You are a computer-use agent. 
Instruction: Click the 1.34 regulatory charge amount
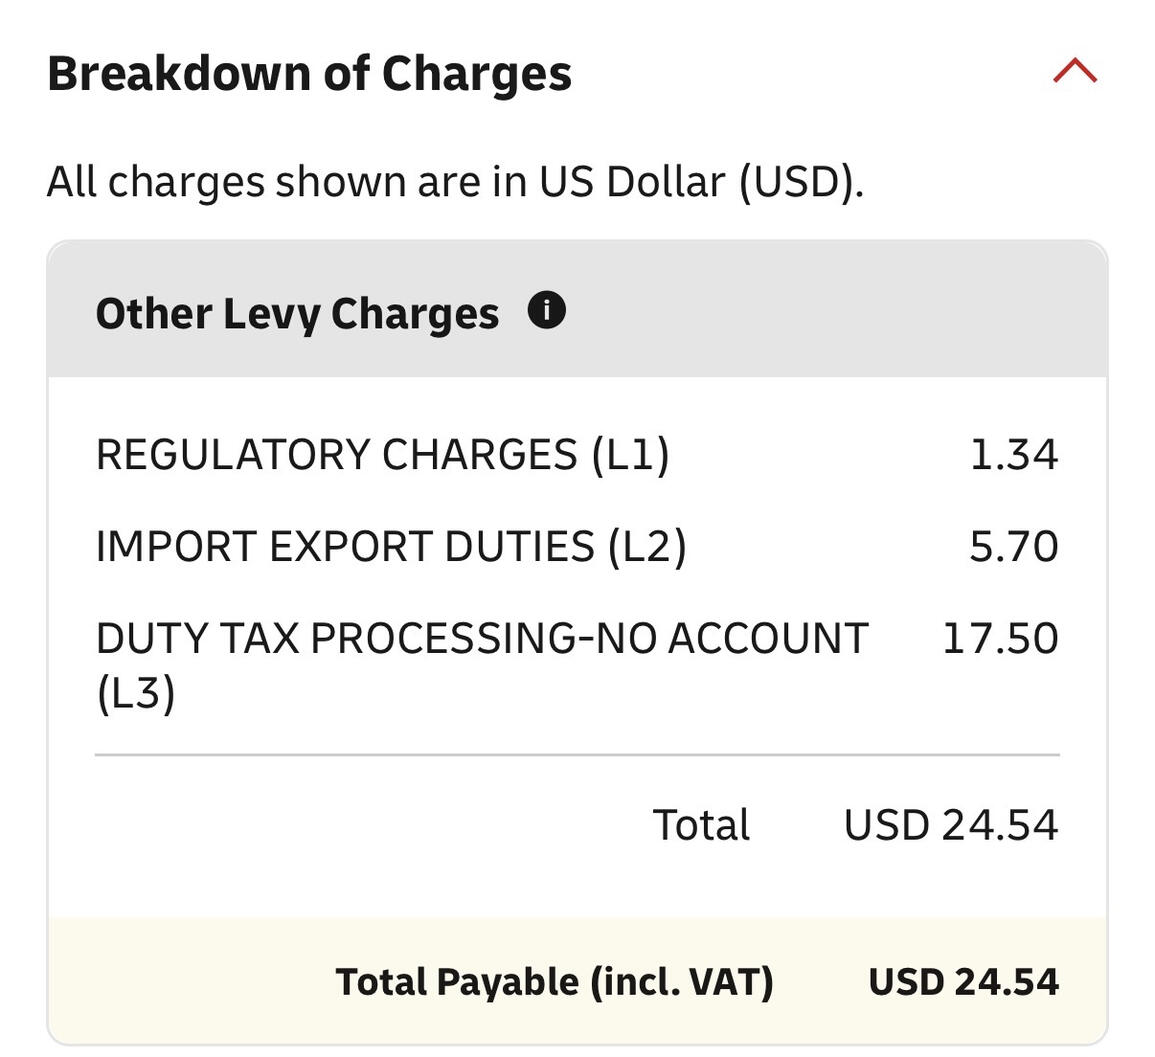[x=1014, y=455]
